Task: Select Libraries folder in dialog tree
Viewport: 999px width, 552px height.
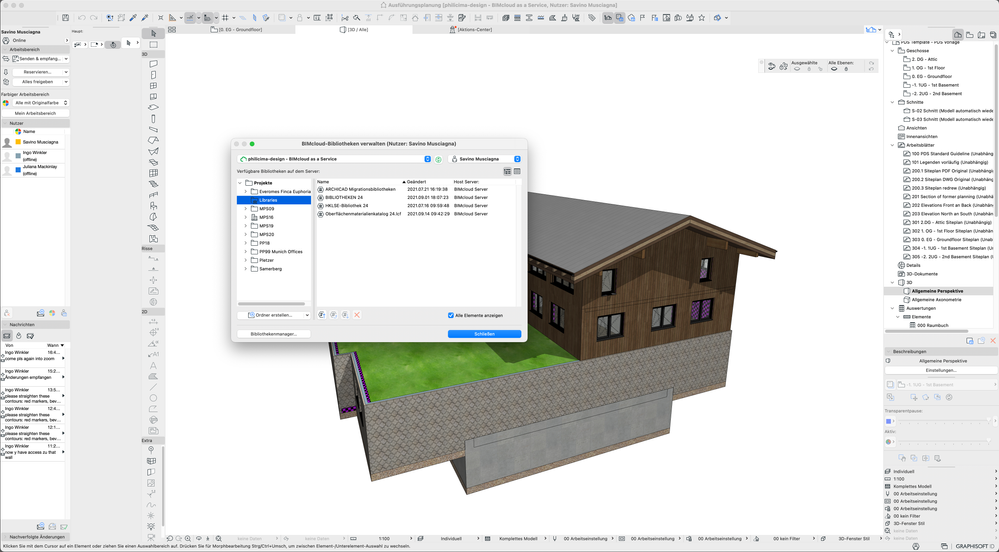Action: pyautogui.click(x=274, y=200)
